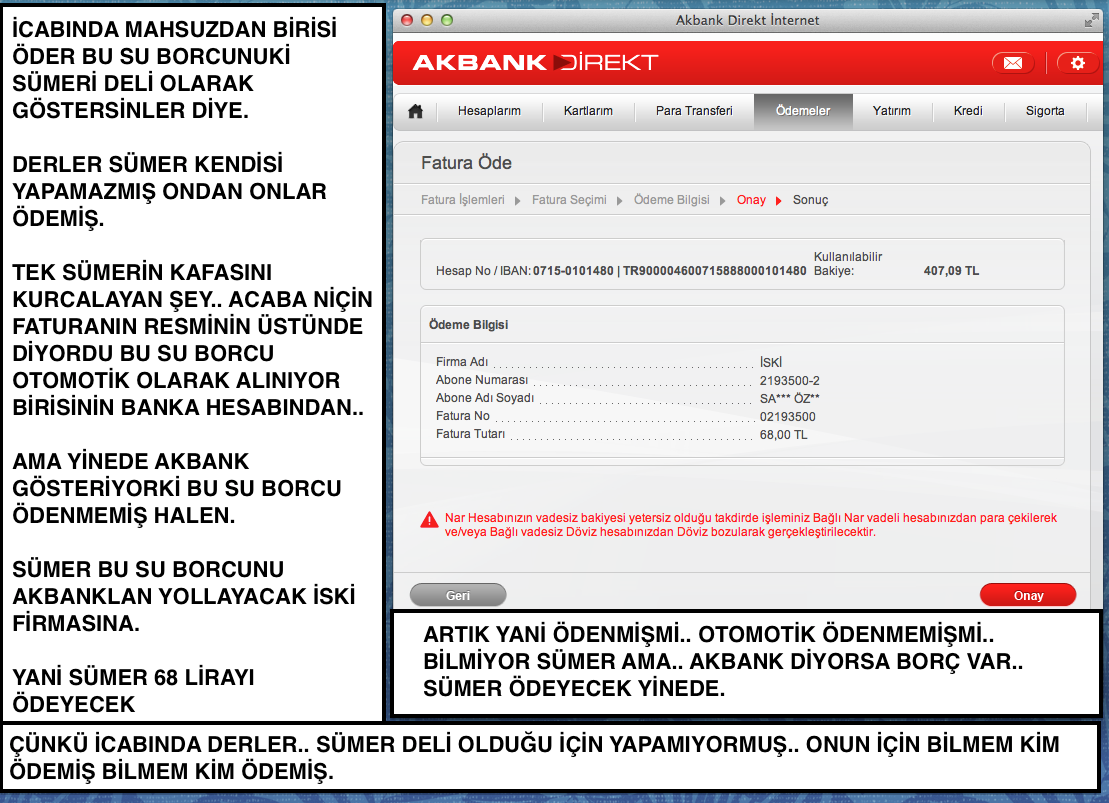Viewport: 1109px width, 803px height.
Task: Confirm payment with the Onay button
Action: pyautogui.click(x=1028, y=595)
